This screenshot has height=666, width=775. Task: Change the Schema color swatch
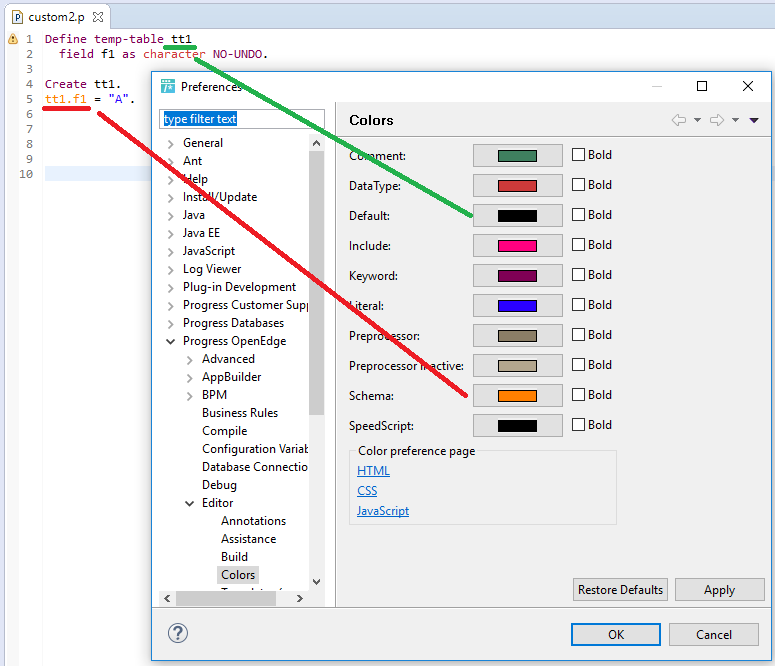click(x=517, y=396)
